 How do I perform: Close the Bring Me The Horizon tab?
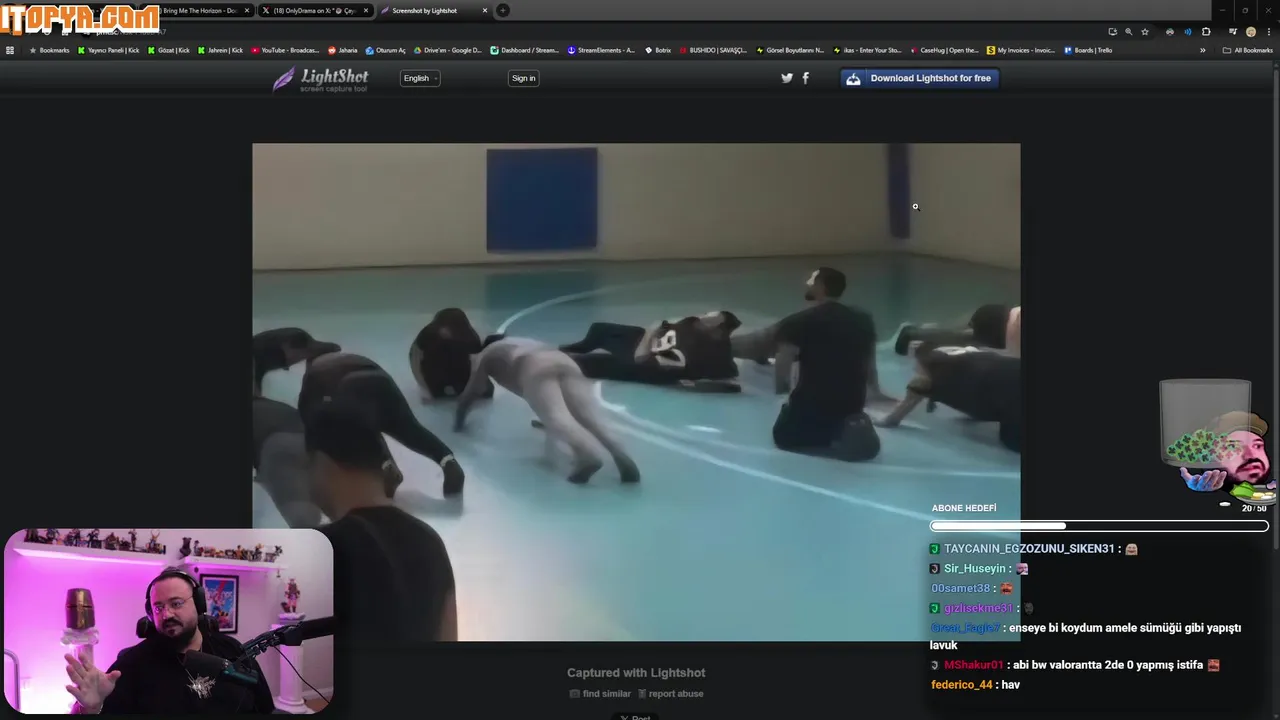(247, 11)
